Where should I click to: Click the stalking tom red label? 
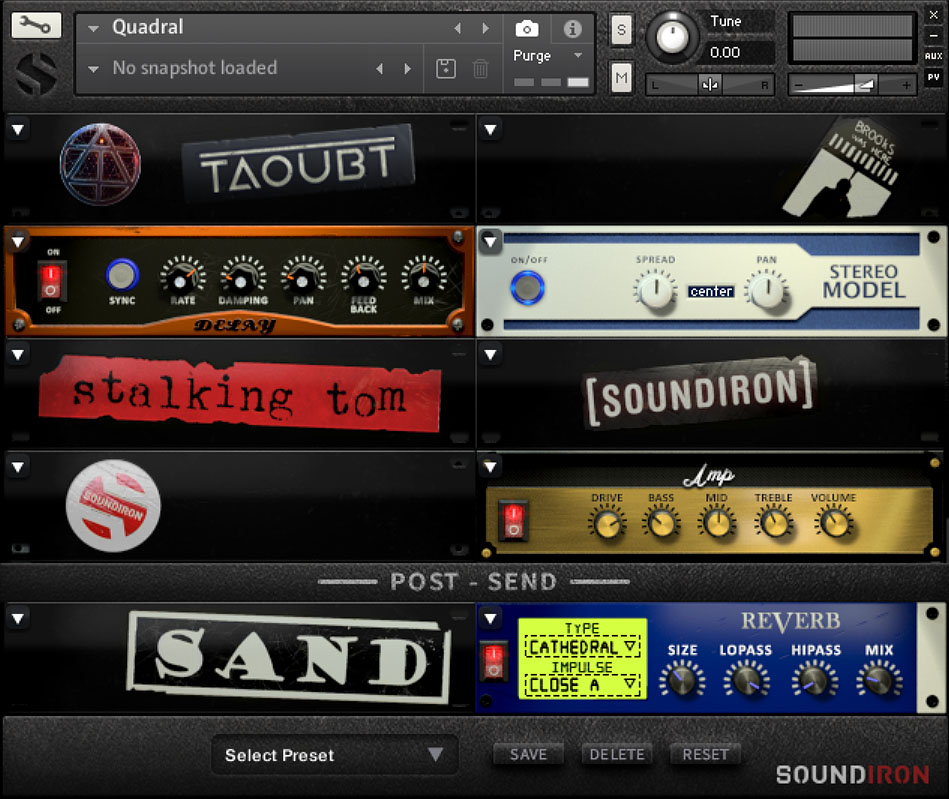pos(240,394)
